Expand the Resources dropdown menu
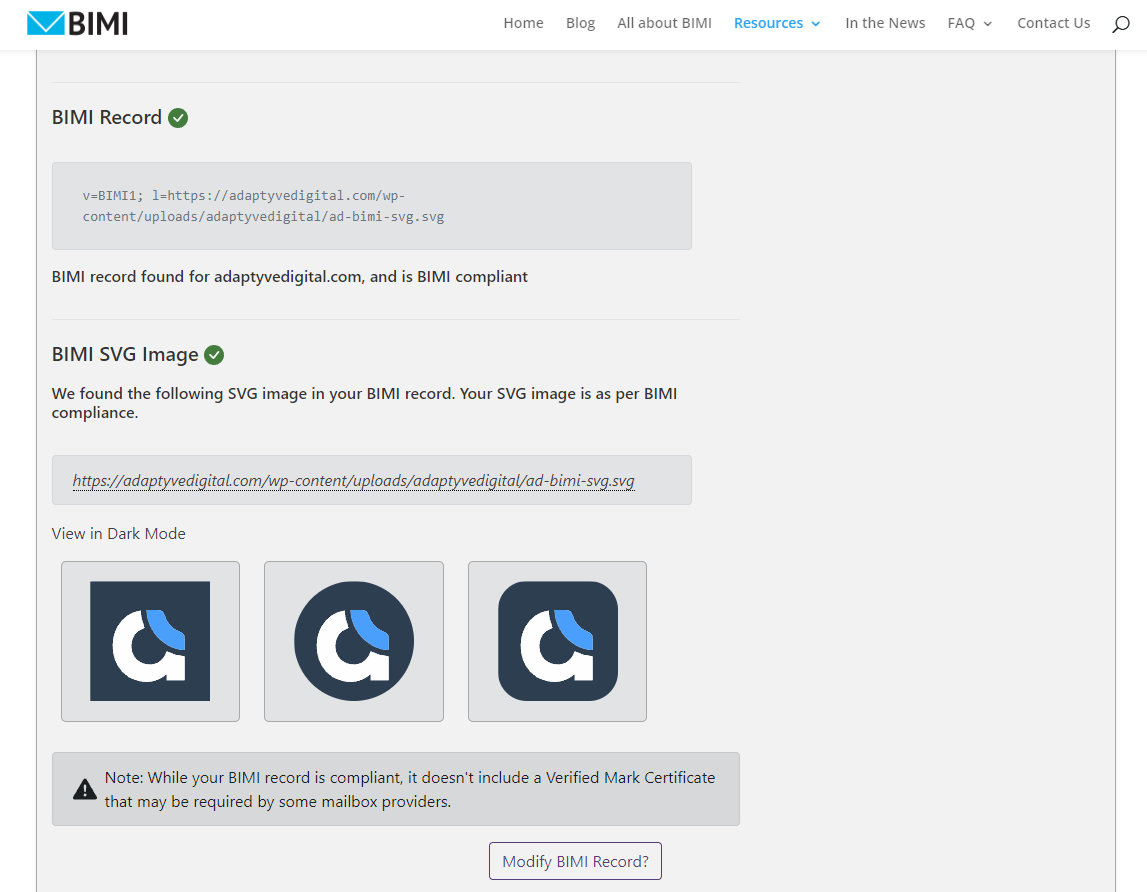The image size is (1147, 892). [777, 23]
